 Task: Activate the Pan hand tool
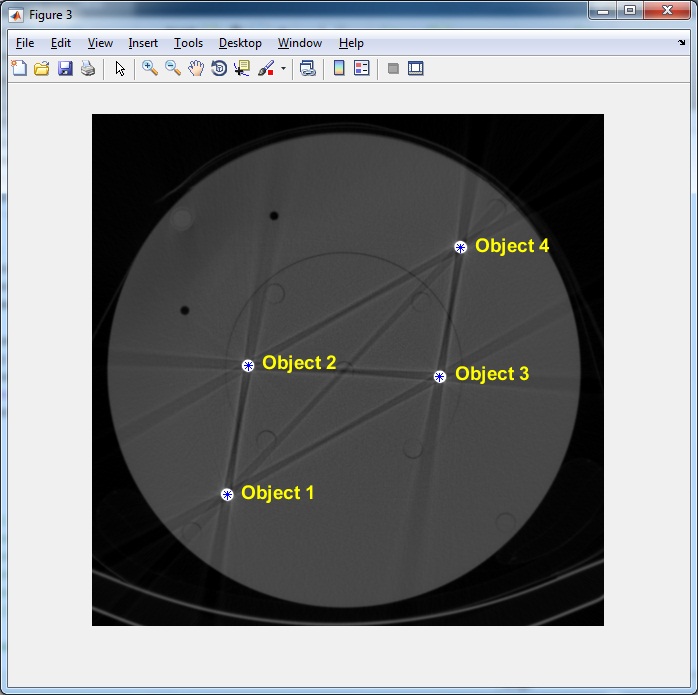tap(196, 69)
